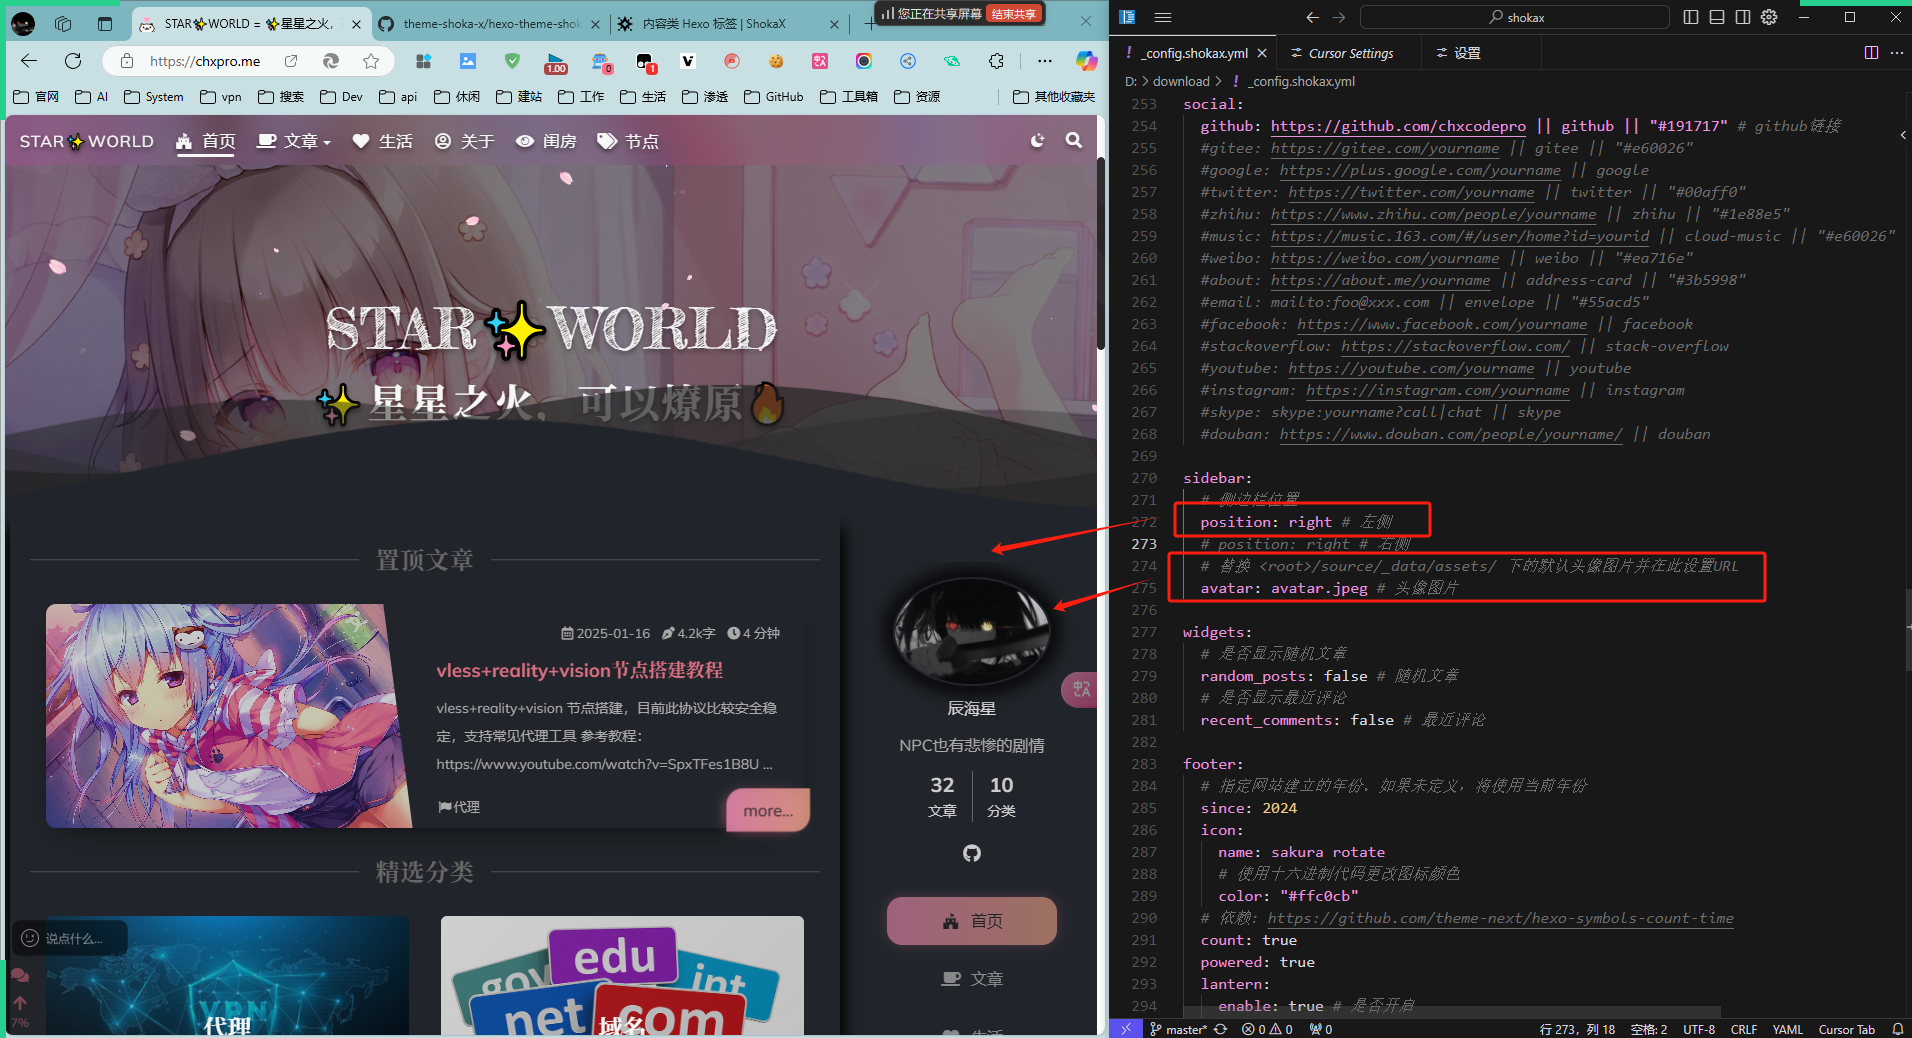This screenshot has width=1912, height=1038.
Task: Open 生活 in blog top navigation
Action: click(383, 142)
